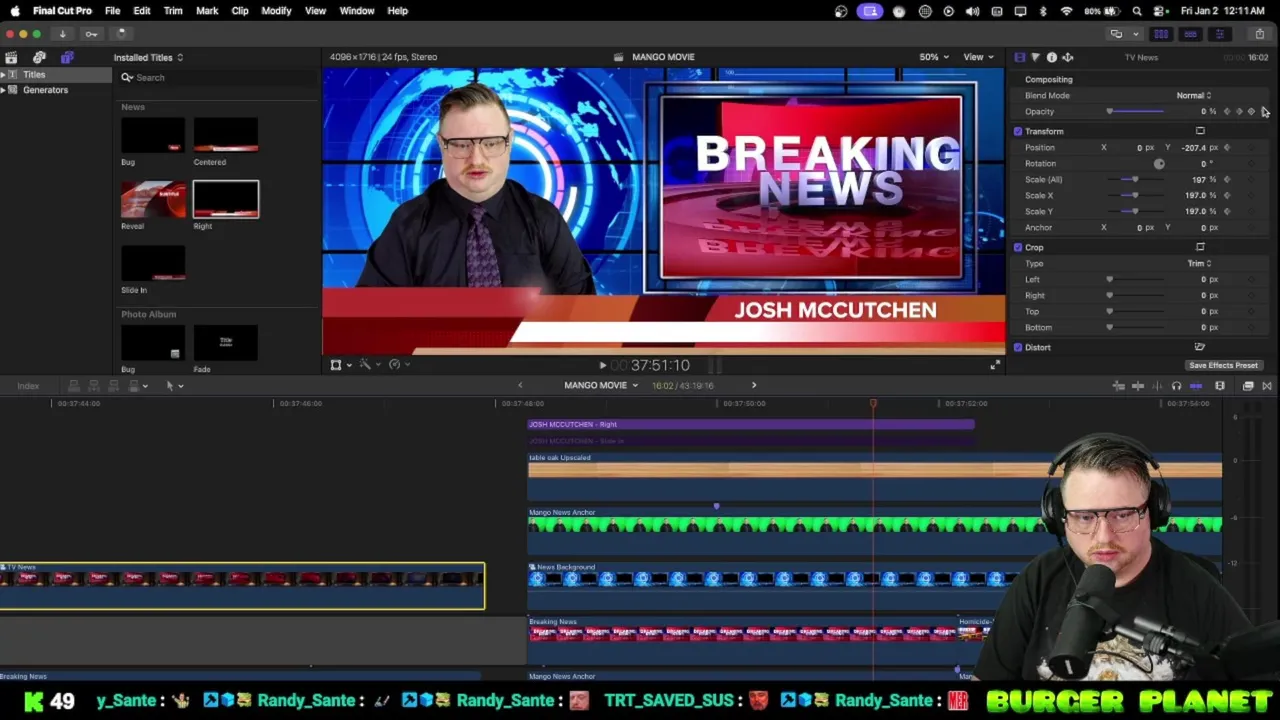Click the Import Media arrow button
This screenshot has height=720, width=1280.
62,34
